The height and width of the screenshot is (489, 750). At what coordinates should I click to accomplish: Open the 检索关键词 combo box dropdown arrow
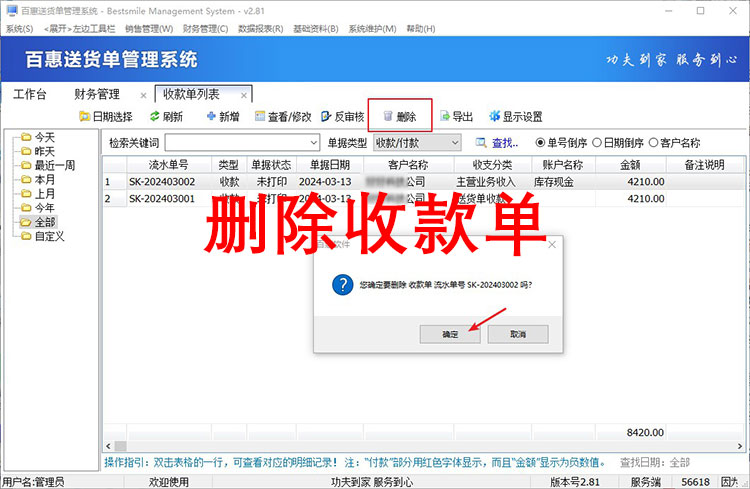click(x=314, y=143)
